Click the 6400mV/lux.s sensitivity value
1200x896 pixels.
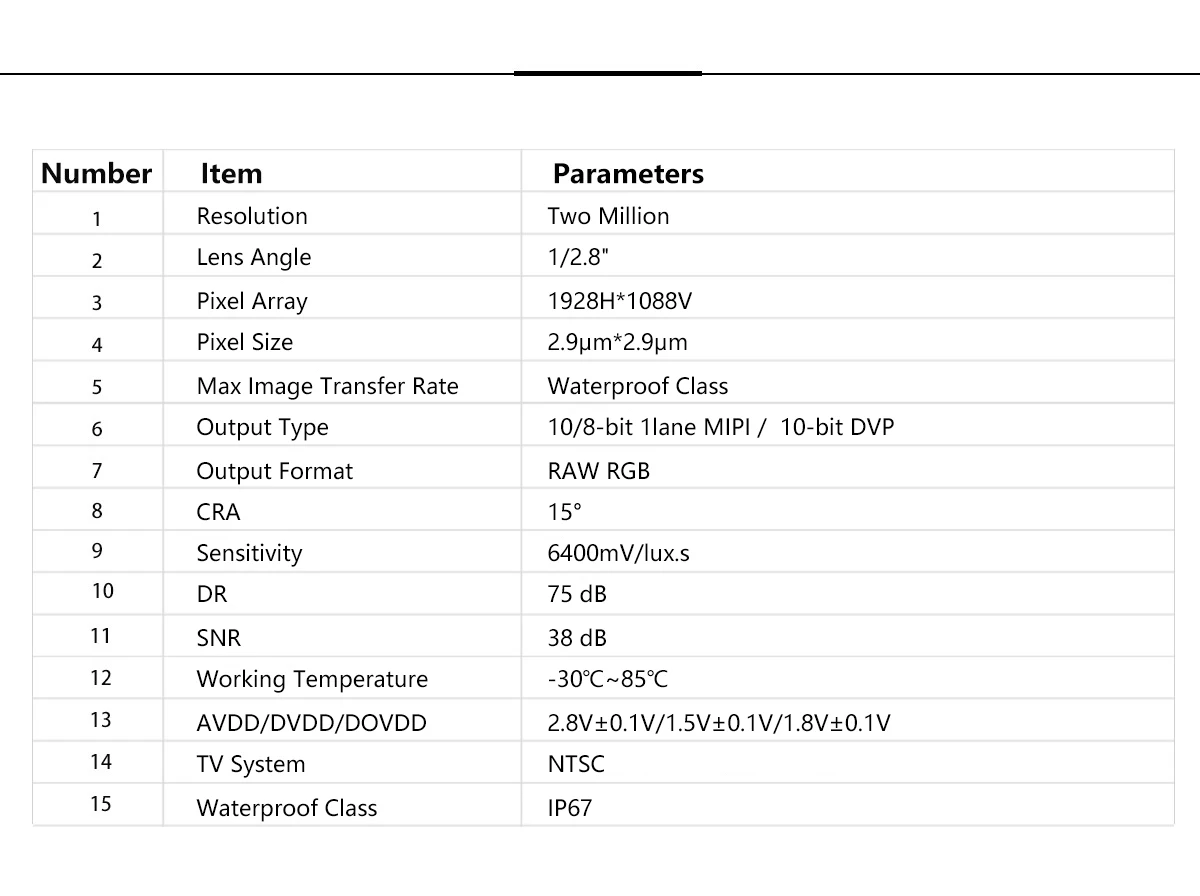tap(618, 553)
